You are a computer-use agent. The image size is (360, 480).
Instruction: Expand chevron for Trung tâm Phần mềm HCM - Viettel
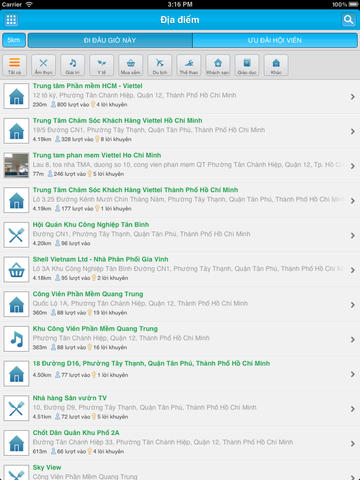[352, 97]
